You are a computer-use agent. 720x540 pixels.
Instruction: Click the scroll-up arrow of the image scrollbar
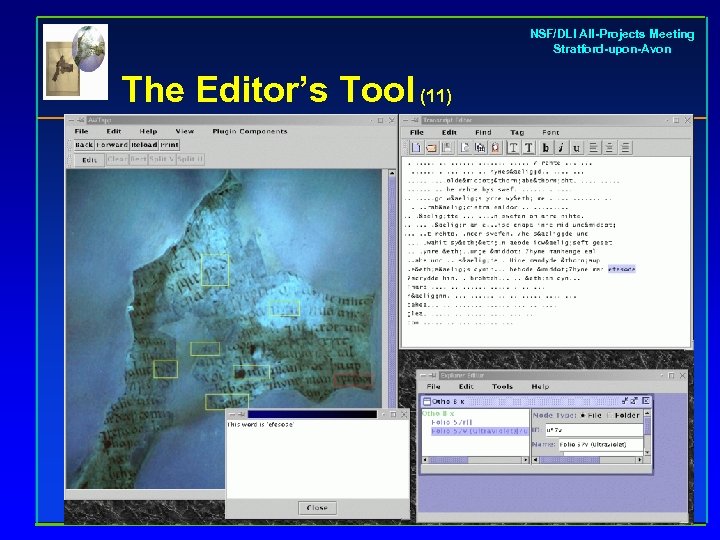click(392, 173)
